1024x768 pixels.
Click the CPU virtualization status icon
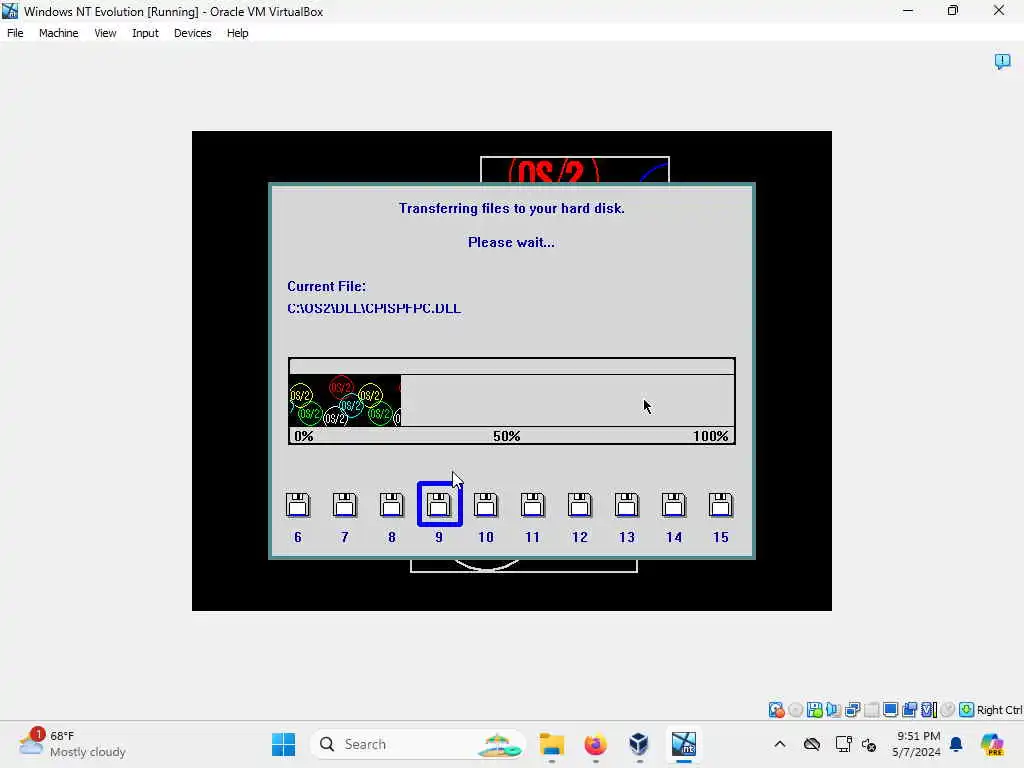pos(928,710)
